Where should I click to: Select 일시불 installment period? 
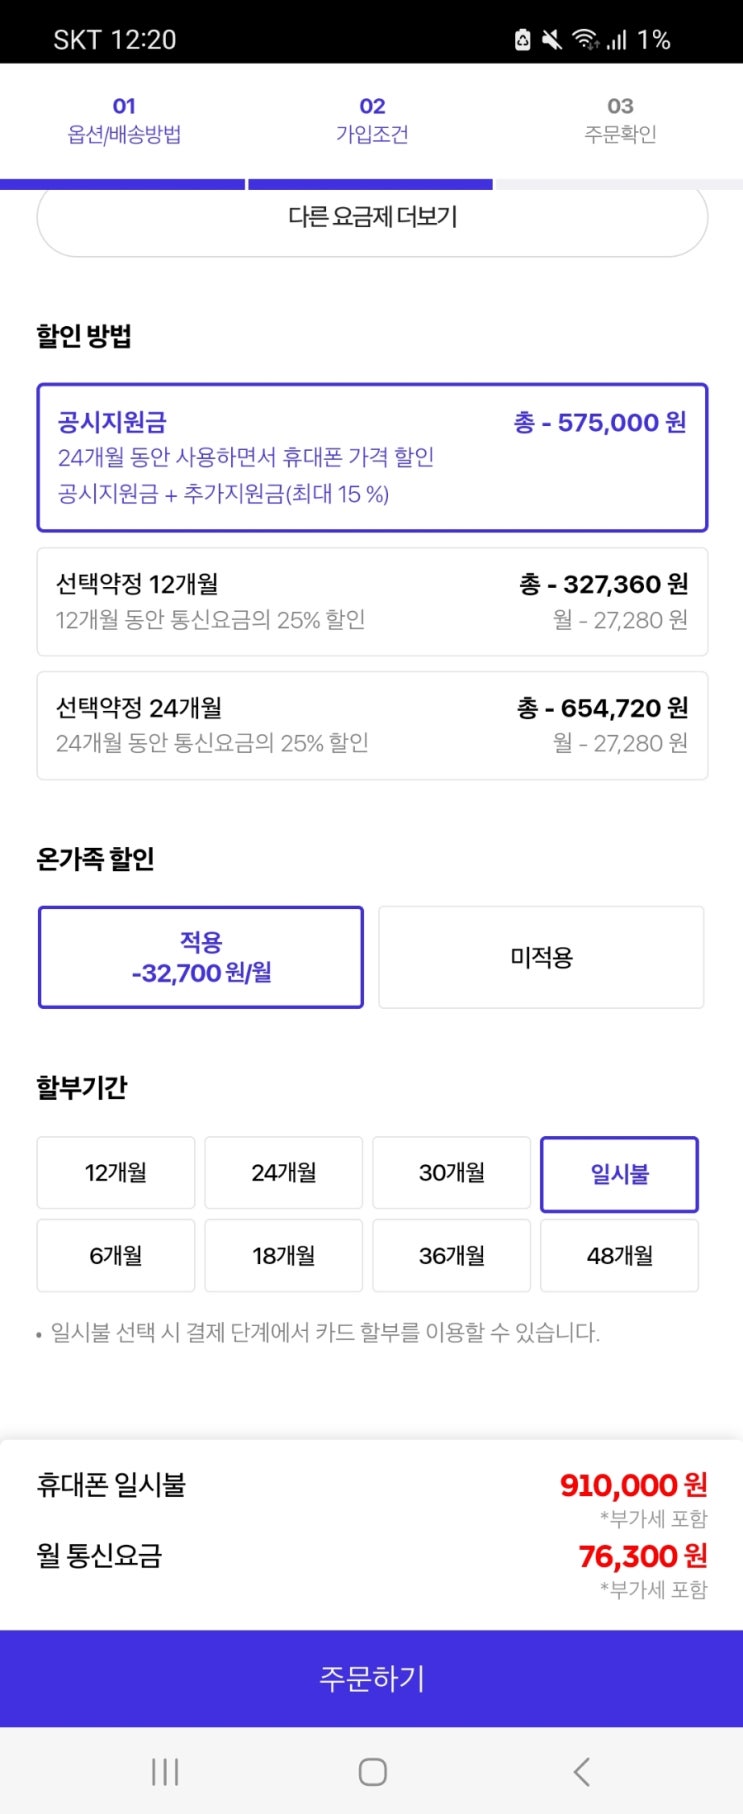pos(619,1174)
